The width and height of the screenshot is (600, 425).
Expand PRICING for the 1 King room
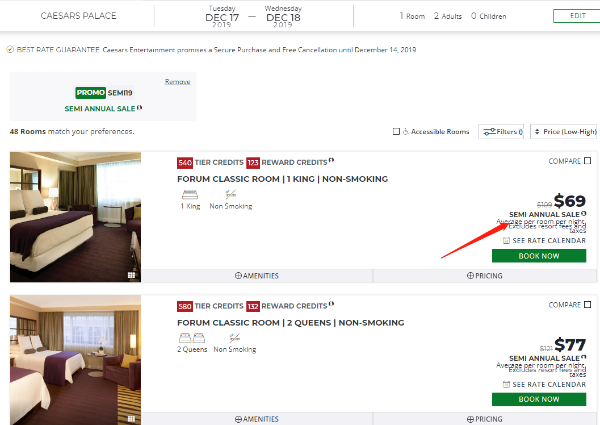pos(485,276)
